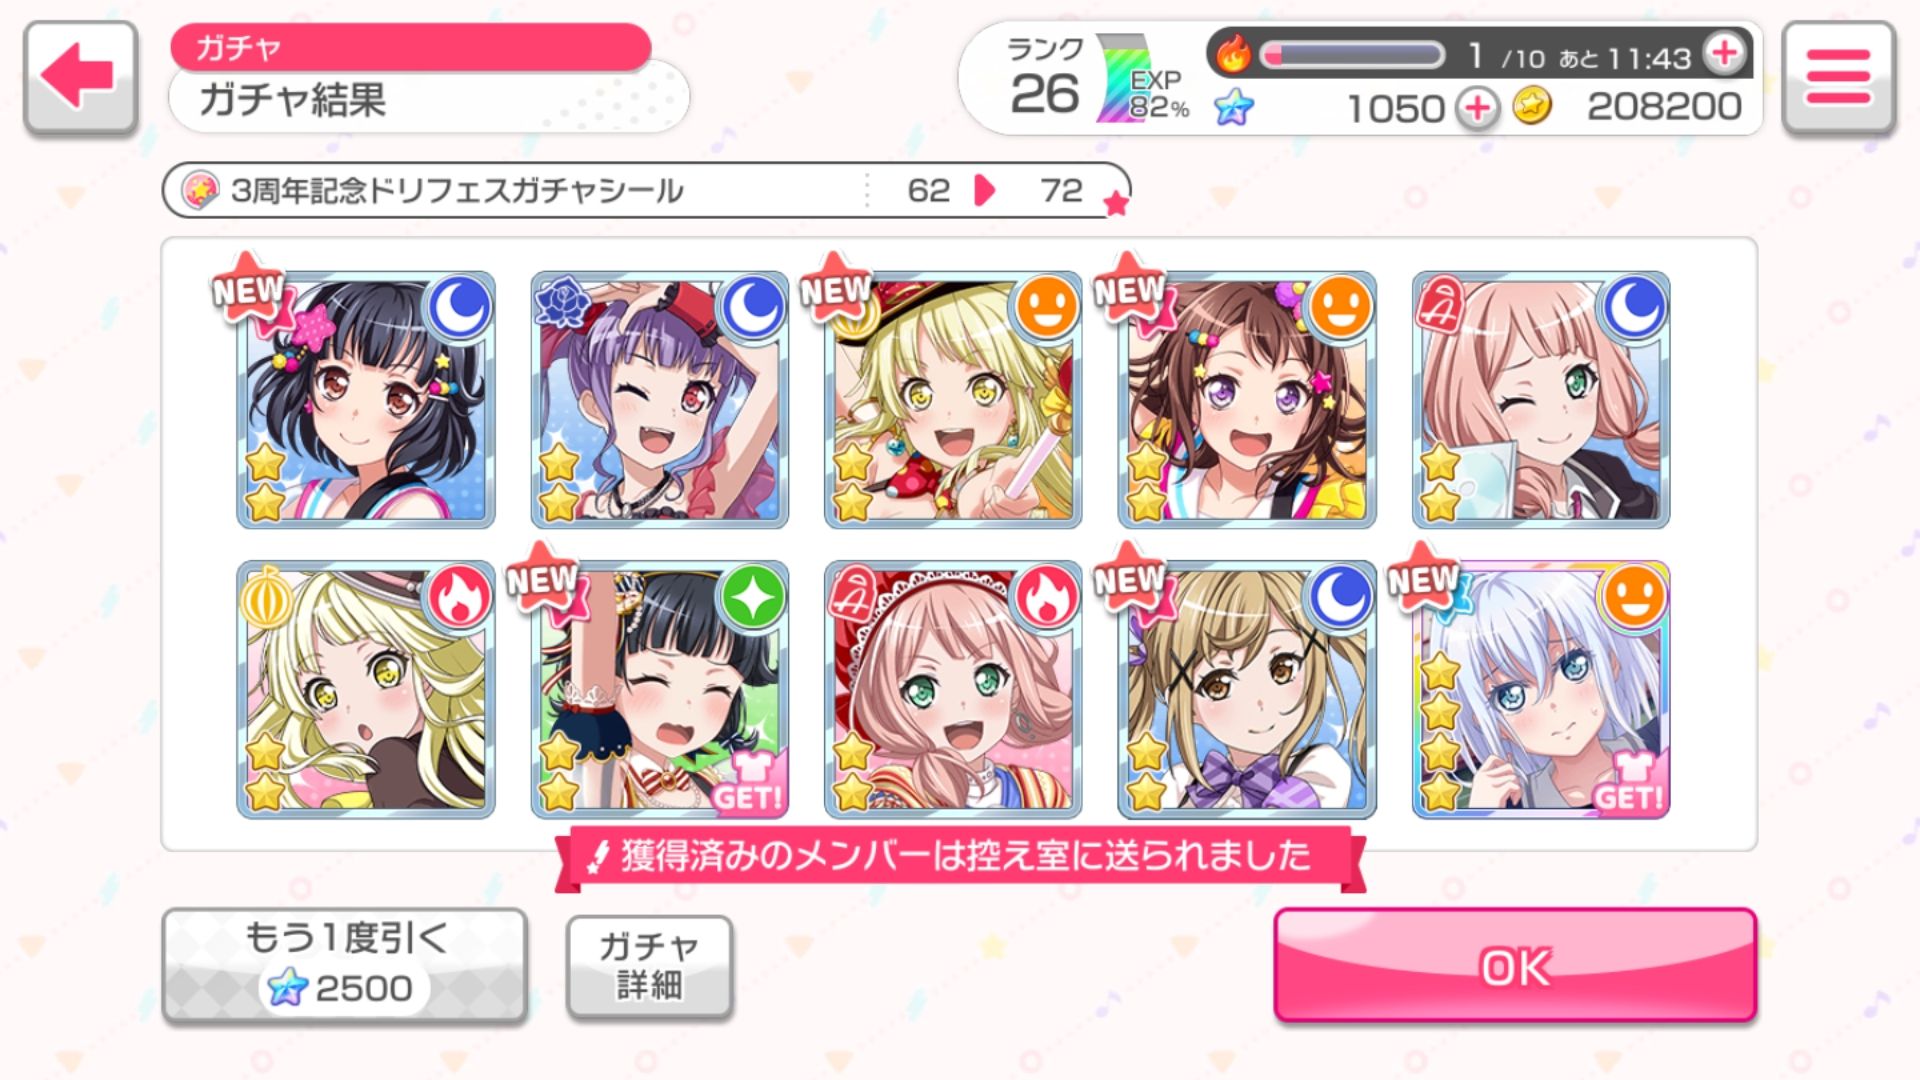The image size is (1920, 1080).
Task: Open the hamburger menu icon
Action: 1838,77
